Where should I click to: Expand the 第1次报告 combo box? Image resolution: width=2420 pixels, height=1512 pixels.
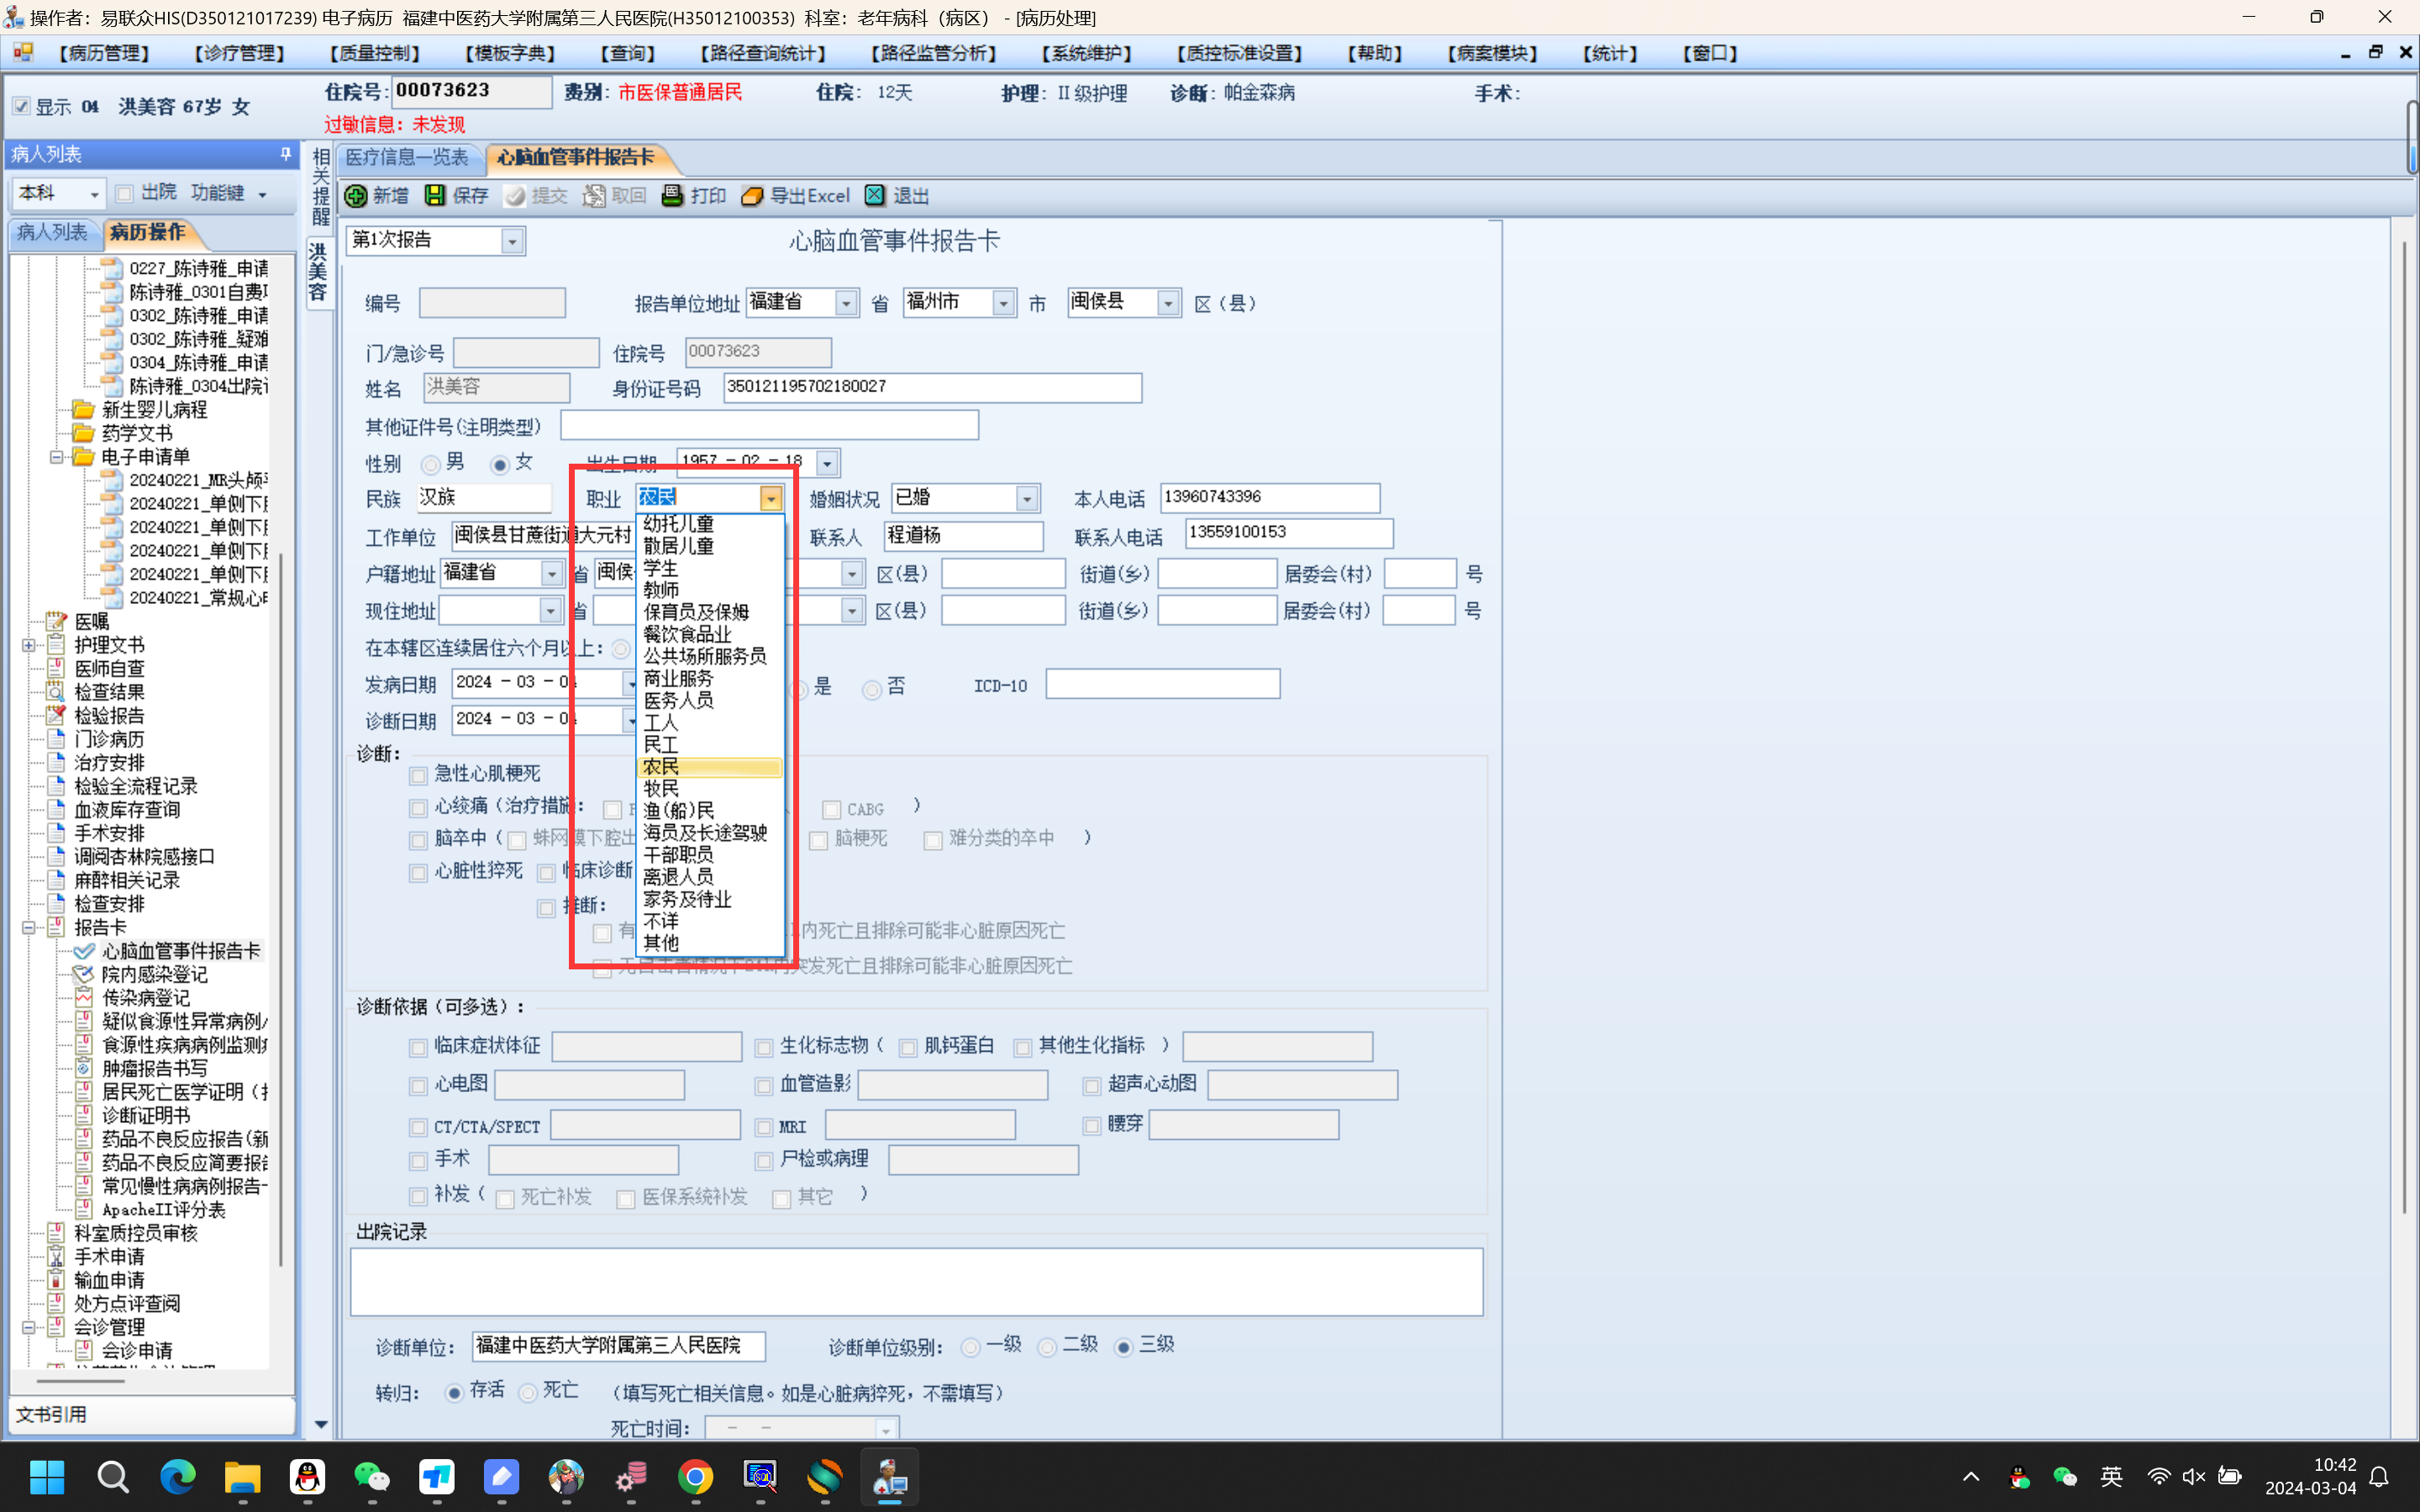(x=512, y=241)
